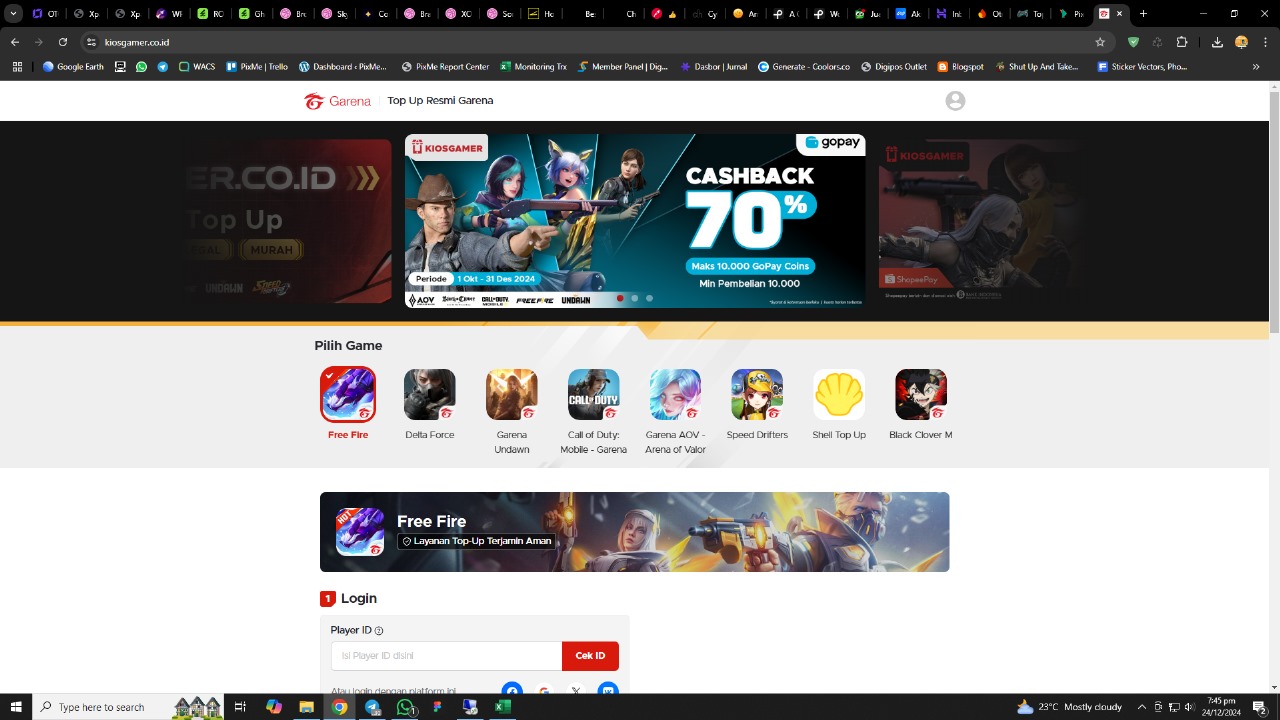Open the Windows Start menu

tap(16, 707)
